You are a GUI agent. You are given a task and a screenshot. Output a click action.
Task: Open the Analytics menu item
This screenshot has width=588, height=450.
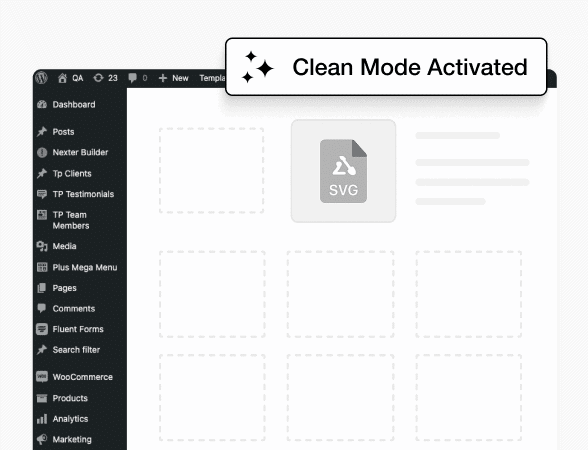pos(70,419)
